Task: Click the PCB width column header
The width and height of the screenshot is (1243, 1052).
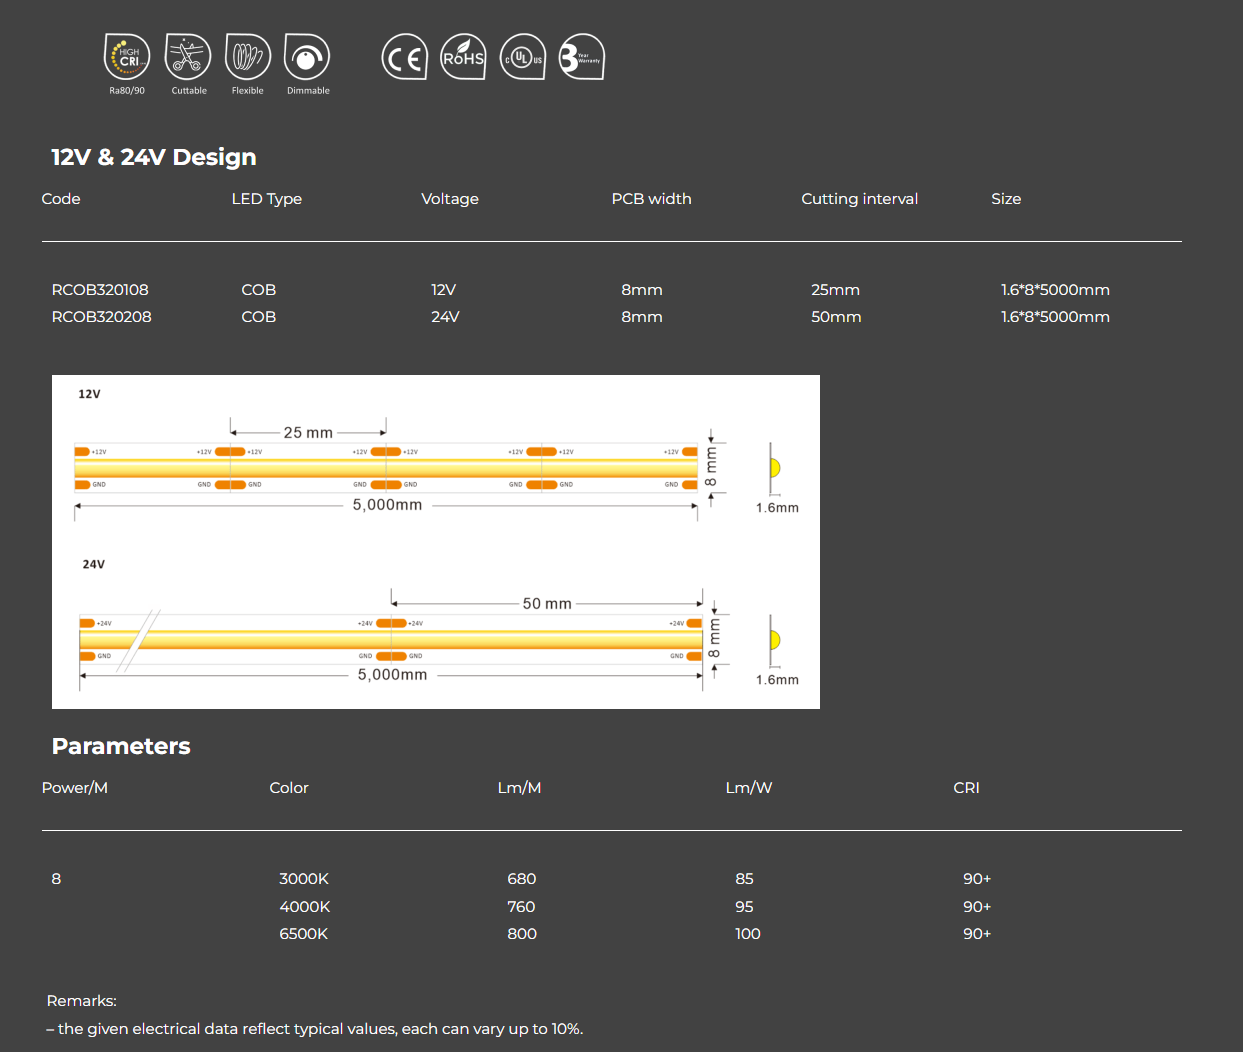Action: (x=651, y=199)
